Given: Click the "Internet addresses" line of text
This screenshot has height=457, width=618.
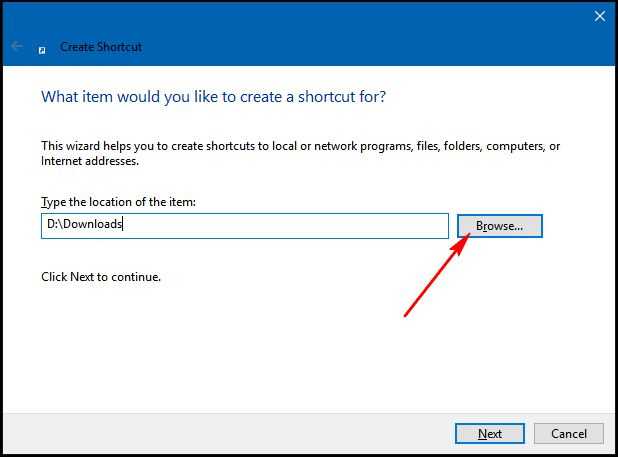Looking at the screenshot, I should coord(90,161).
